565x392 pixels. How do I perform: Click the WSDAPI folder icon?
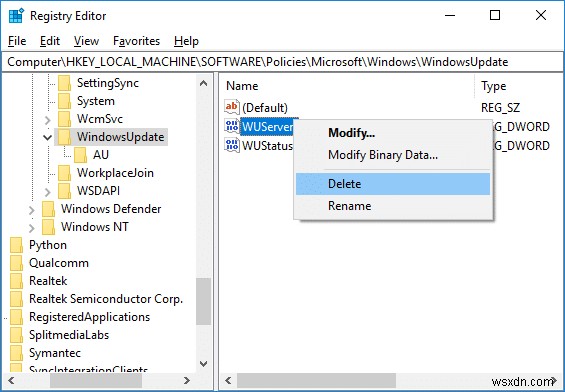65,191
